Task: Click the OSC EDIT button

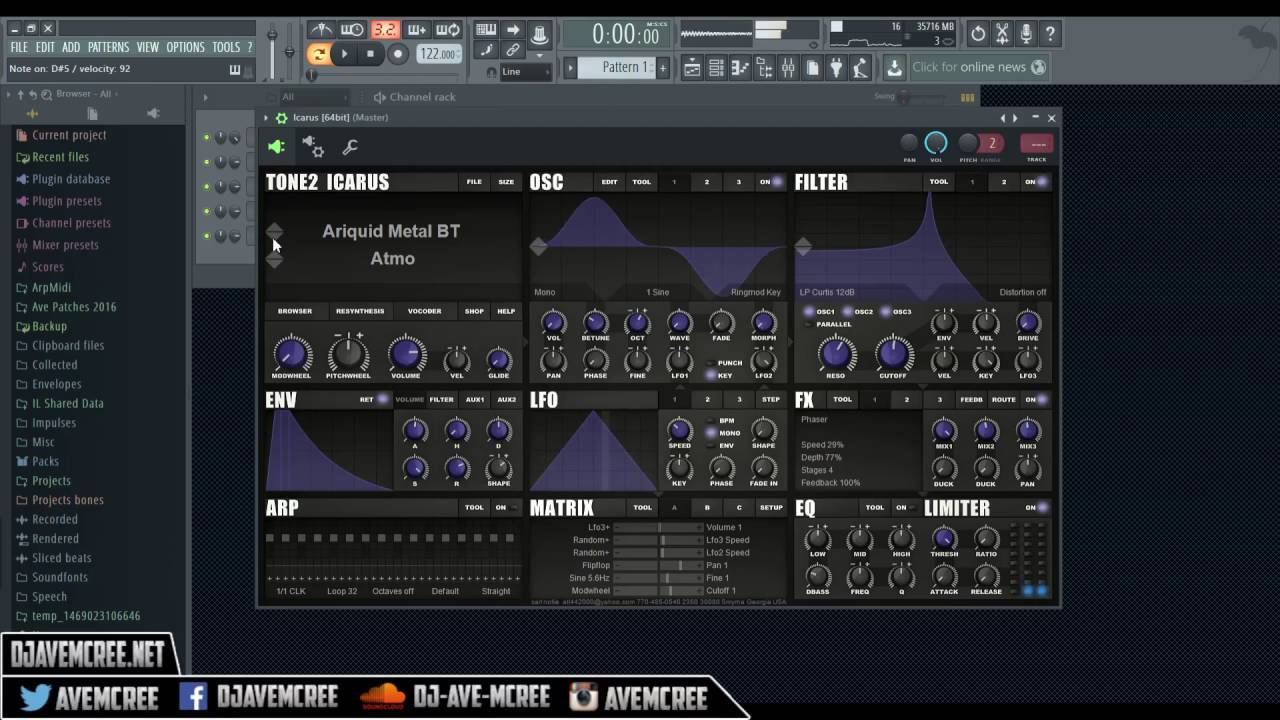Action: [x=609, y=182]
